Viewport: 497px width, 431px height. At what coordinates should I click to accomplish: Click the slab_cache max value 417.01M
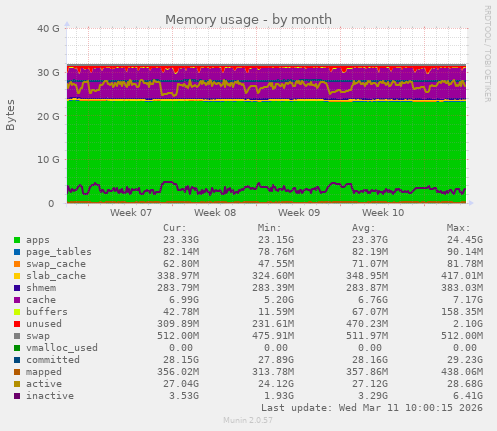tap(462, 276)
